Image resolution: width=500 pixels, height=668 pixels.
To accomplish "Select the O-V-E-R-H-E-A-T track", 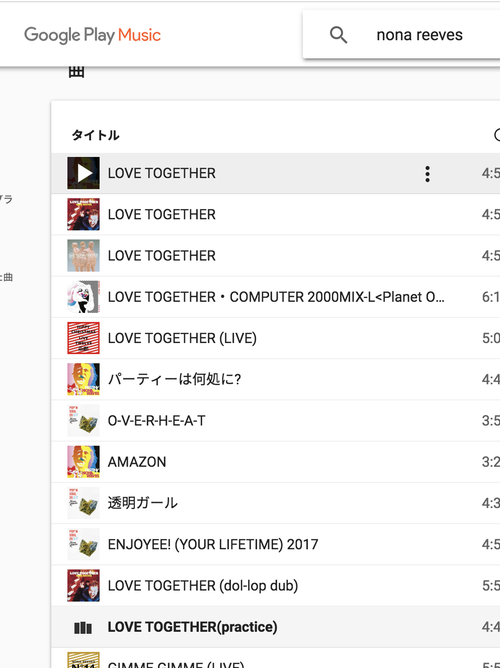I will tap(276, 420).
